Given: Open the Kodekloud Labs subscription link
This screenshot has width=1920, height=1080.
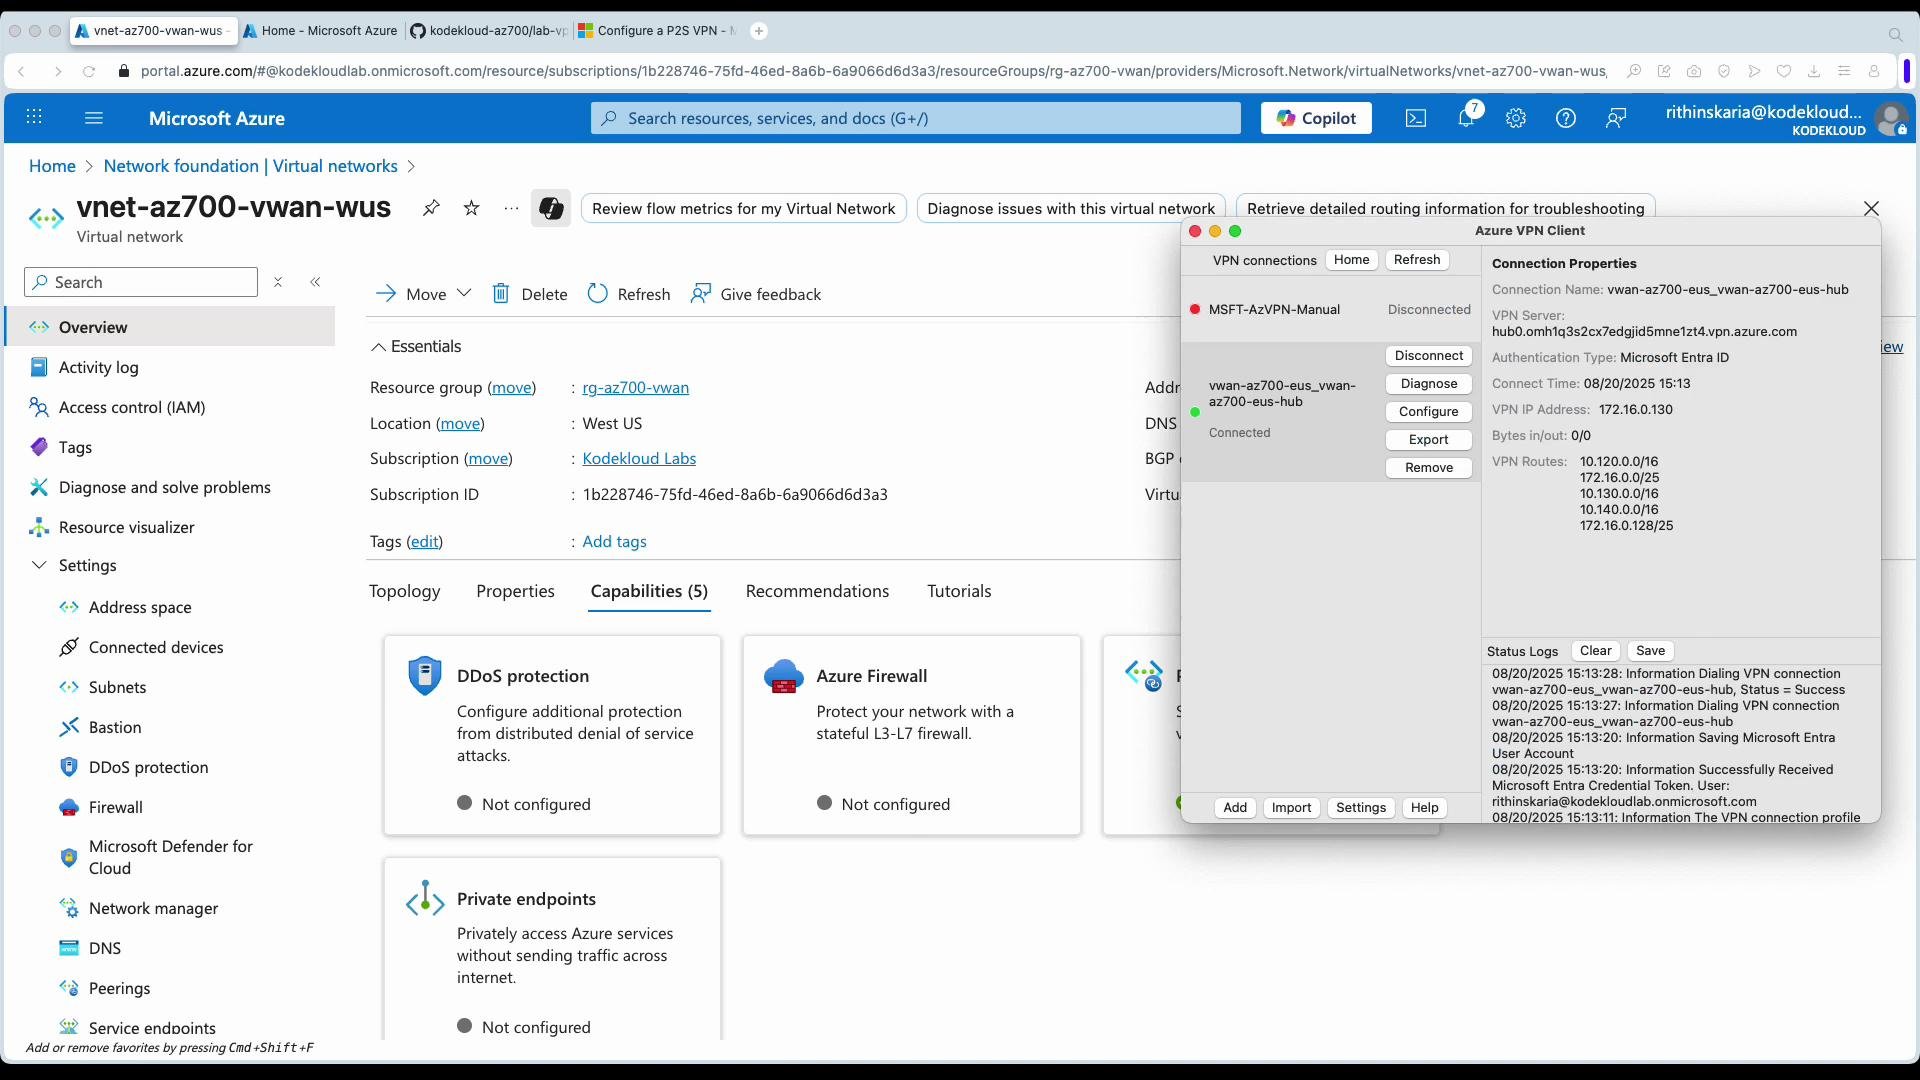Looking at the screenshot, I should pyautogui.click(x=639, y=459).
